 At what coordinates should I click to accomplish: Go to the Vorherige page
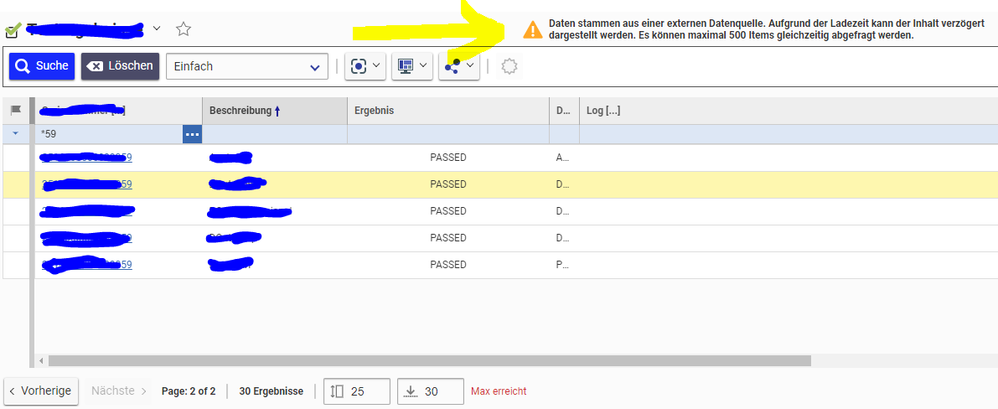click(41, 391)
